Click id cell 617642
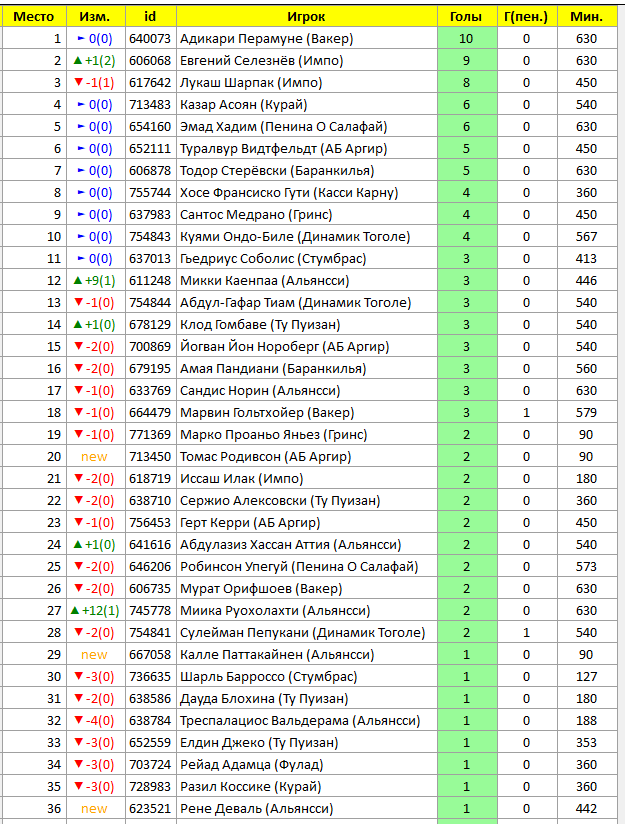 pos(150,83)
